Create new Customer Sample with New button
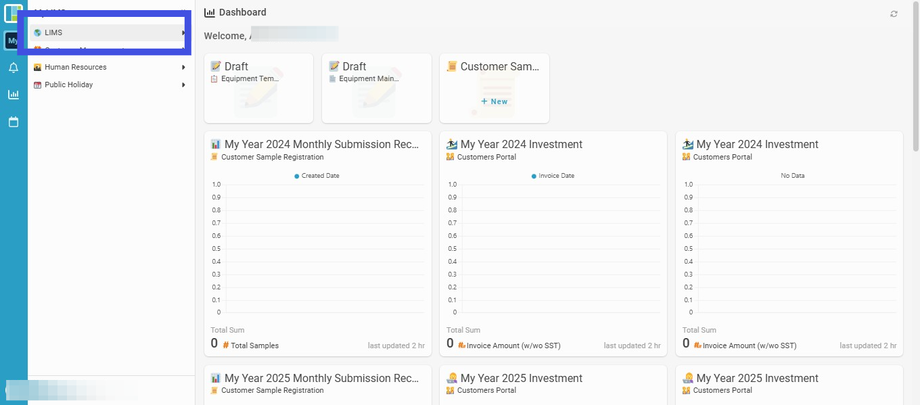The image size is (920, 405). pyautogui.click(x=494, y=101)
